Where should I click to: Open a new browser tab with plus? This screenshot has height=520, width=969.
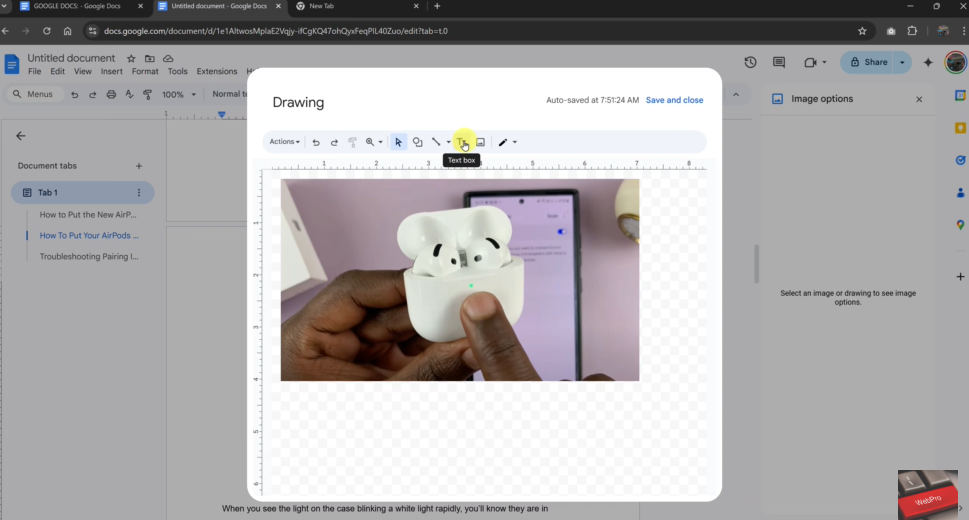point(437,6)
